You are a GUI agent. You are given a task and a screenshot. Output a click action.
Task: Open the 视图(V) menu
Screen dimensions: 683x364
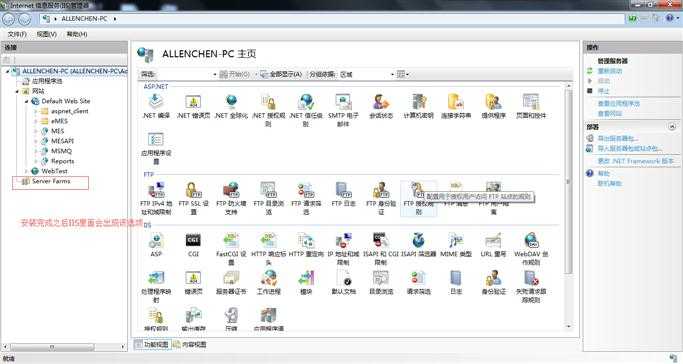(x=47, y=34)
